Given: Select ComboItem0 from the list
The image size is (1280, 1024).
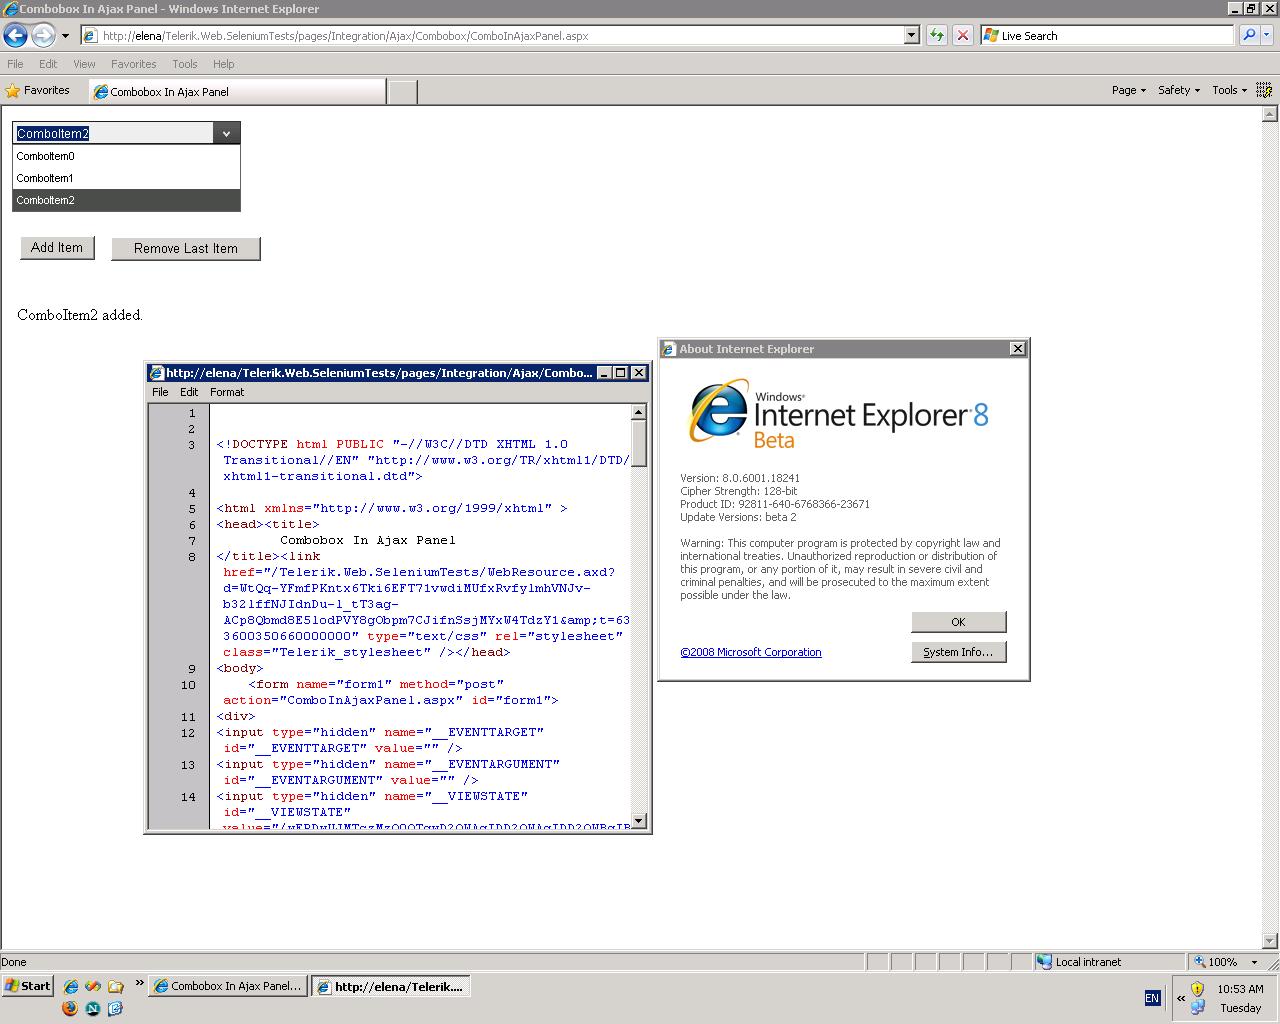Looking at the screenshot, I should click(126, 156).
